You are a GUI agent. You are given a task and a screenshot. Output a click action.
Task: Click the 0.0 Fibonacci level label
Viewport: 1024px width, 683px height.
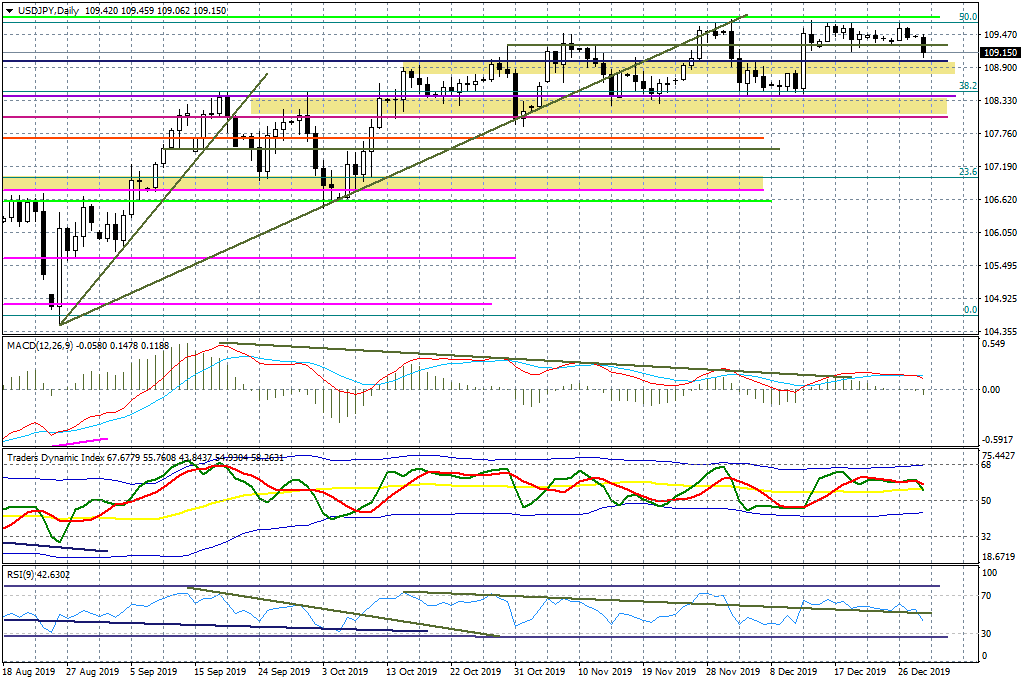pos(969,310)
